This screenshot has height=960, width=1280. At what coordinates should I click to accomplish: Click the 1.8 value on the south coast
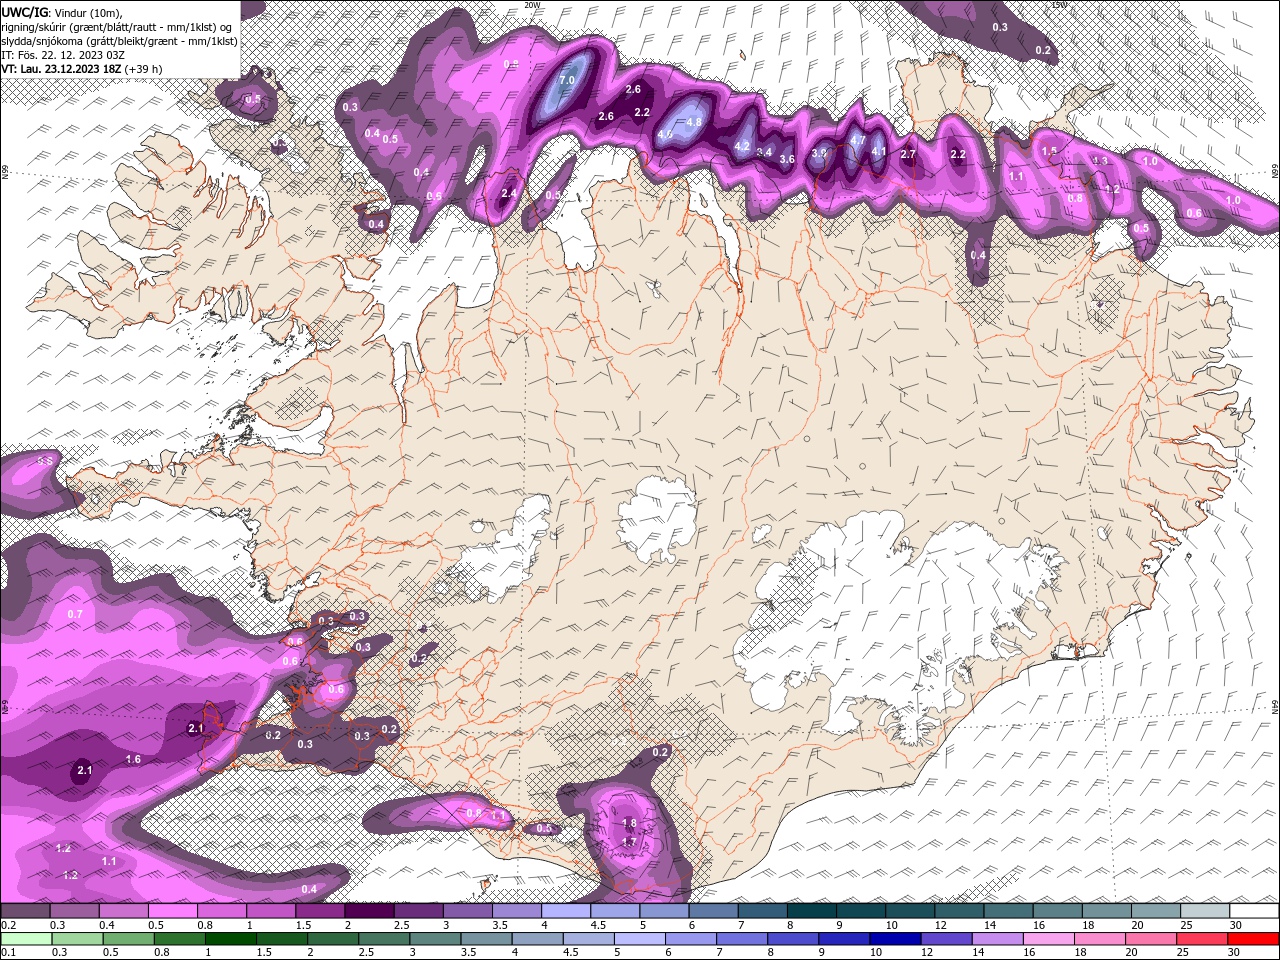click(629, 824)
